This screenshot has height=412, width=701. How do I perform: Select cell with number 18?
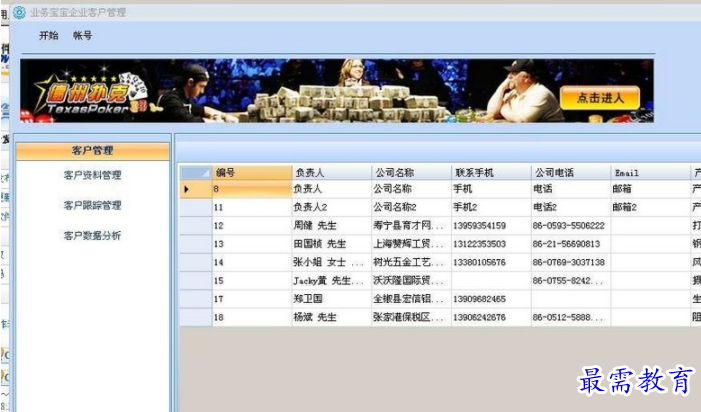252,317
